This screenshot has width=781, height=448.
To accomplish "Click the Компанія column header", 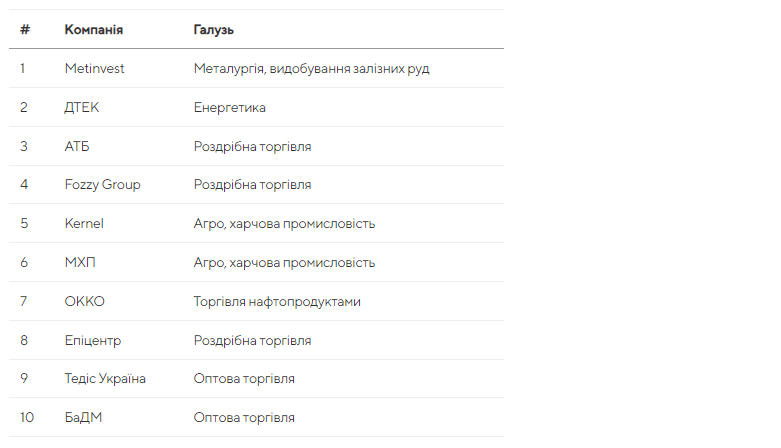I will click(x=94, y=30).
